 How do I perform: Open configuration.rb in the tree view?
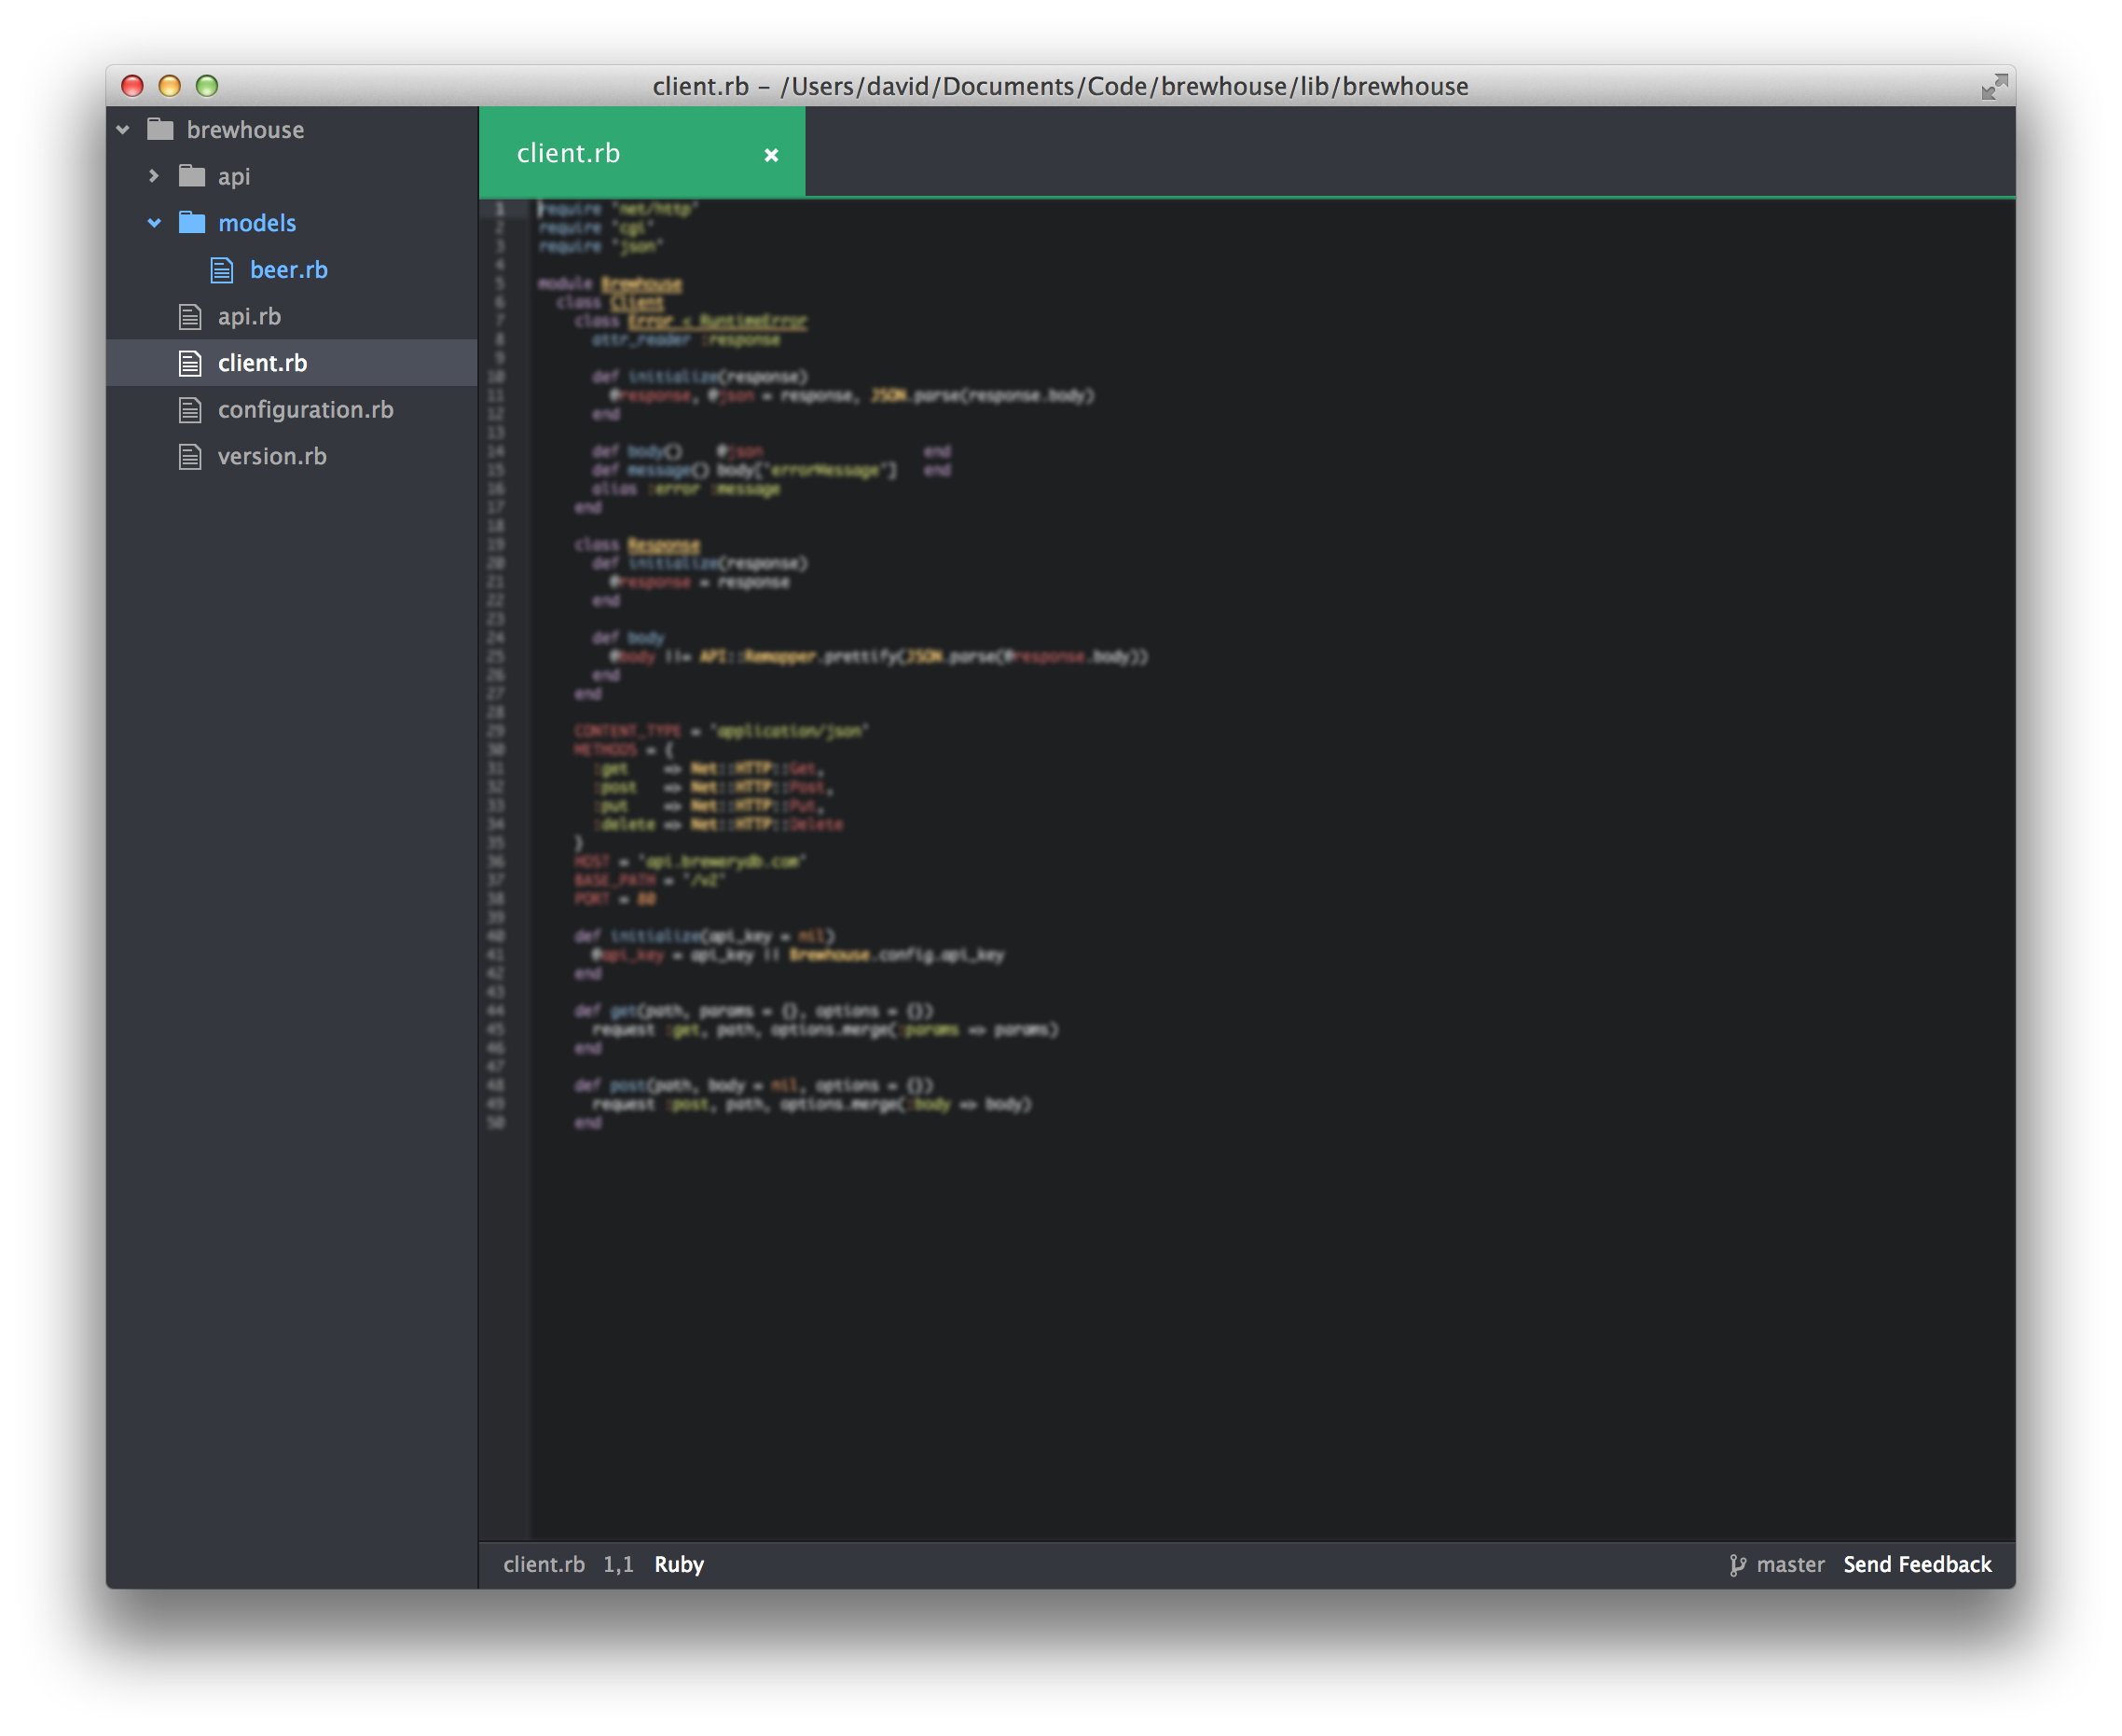coord(305,410)
